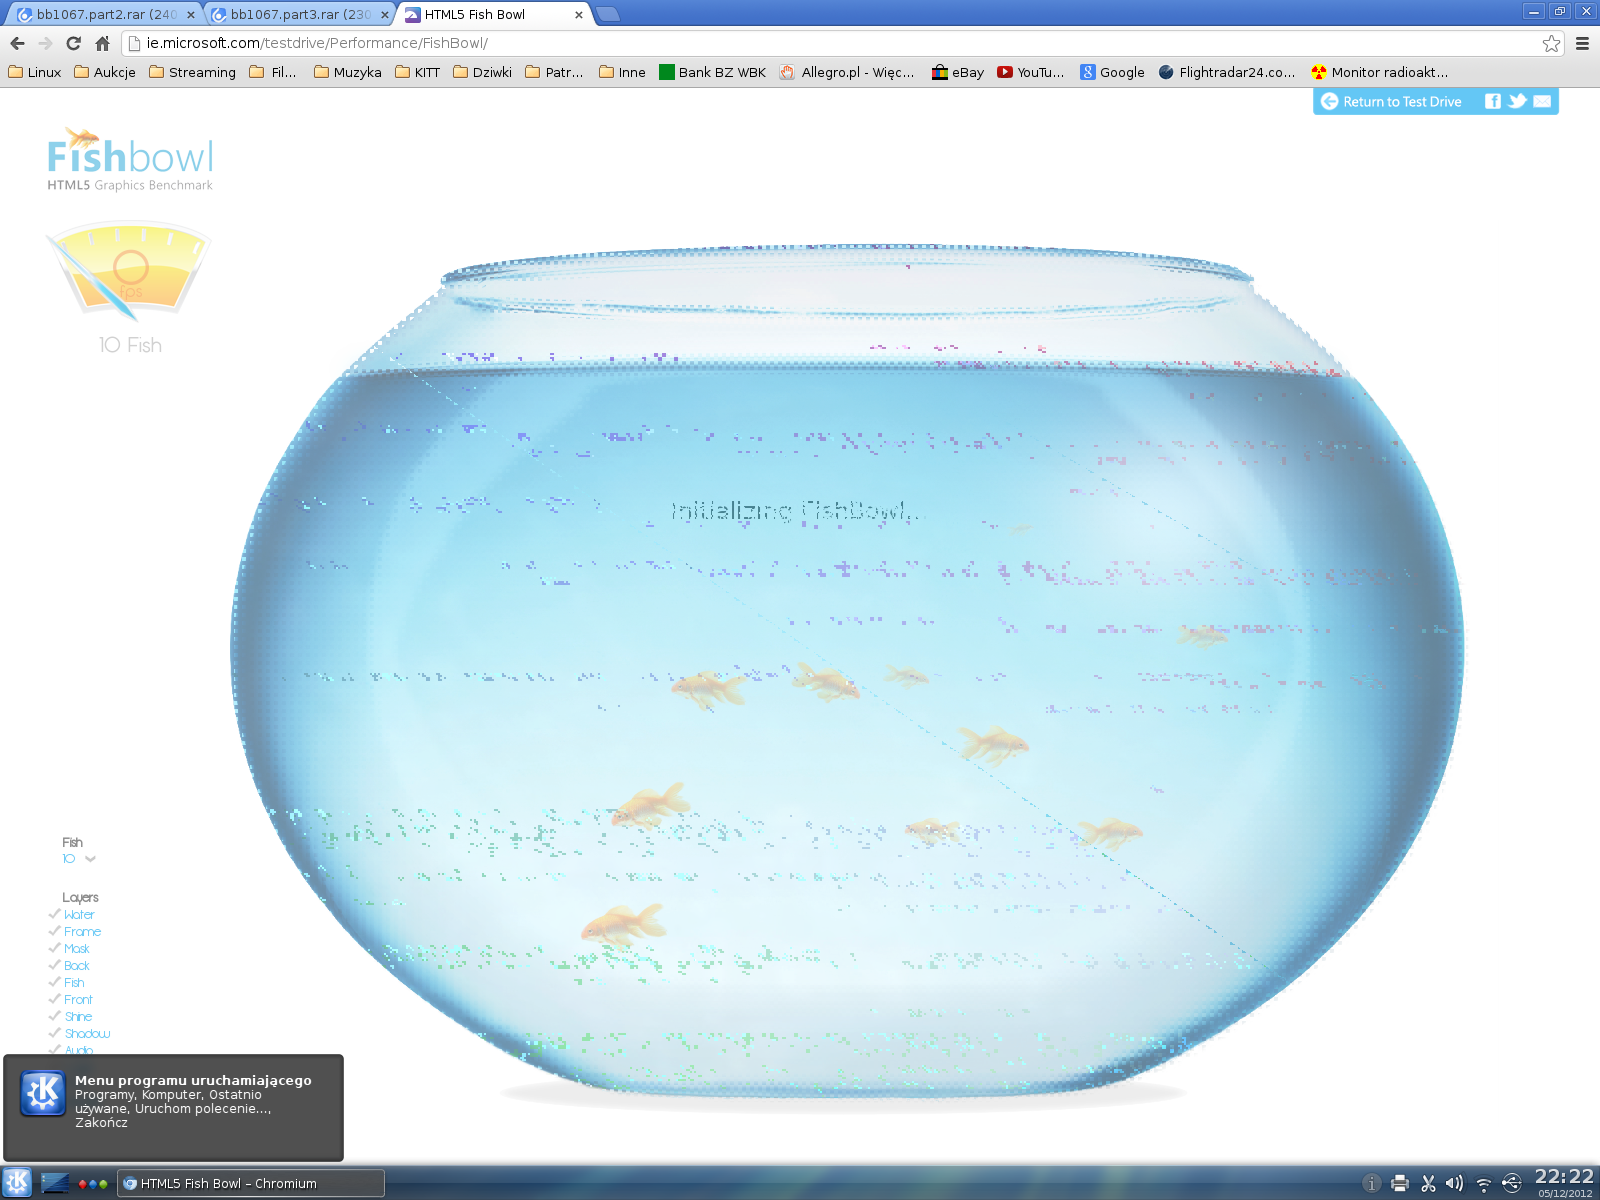Toggle the Water layer checkbox

pos(55,914)
